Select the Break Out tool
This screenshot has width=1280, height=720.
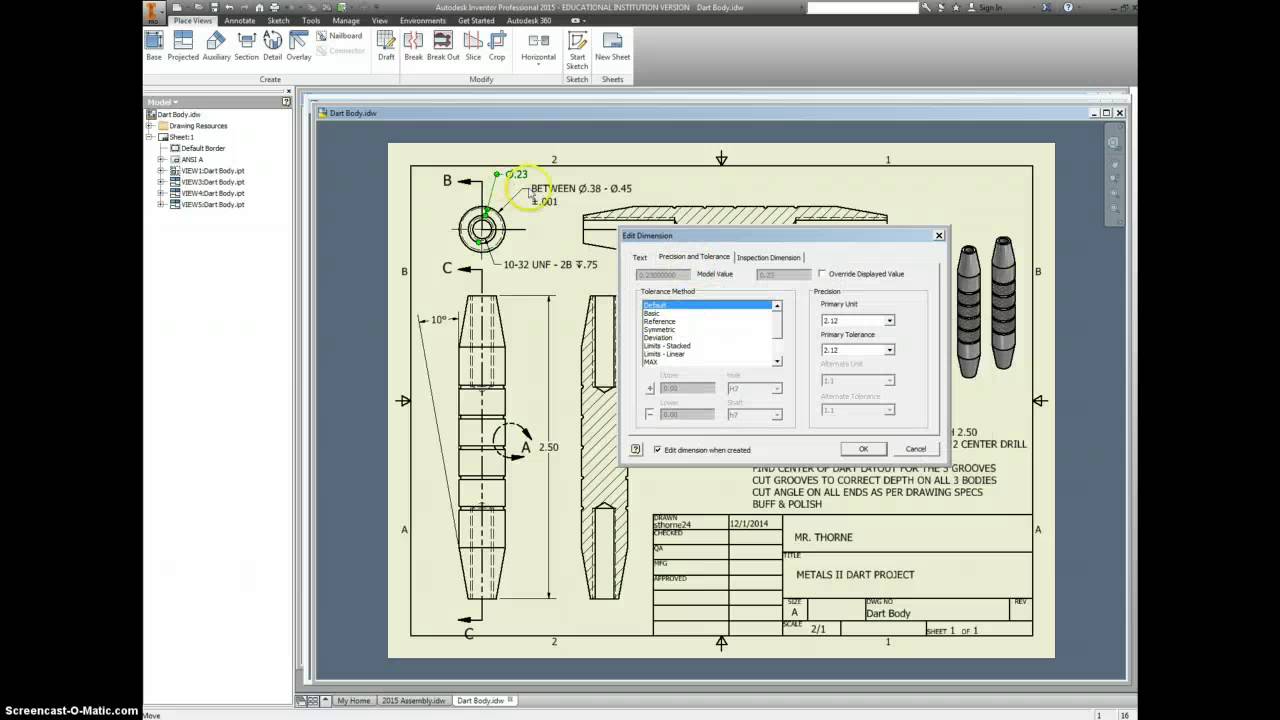point(443,45)
